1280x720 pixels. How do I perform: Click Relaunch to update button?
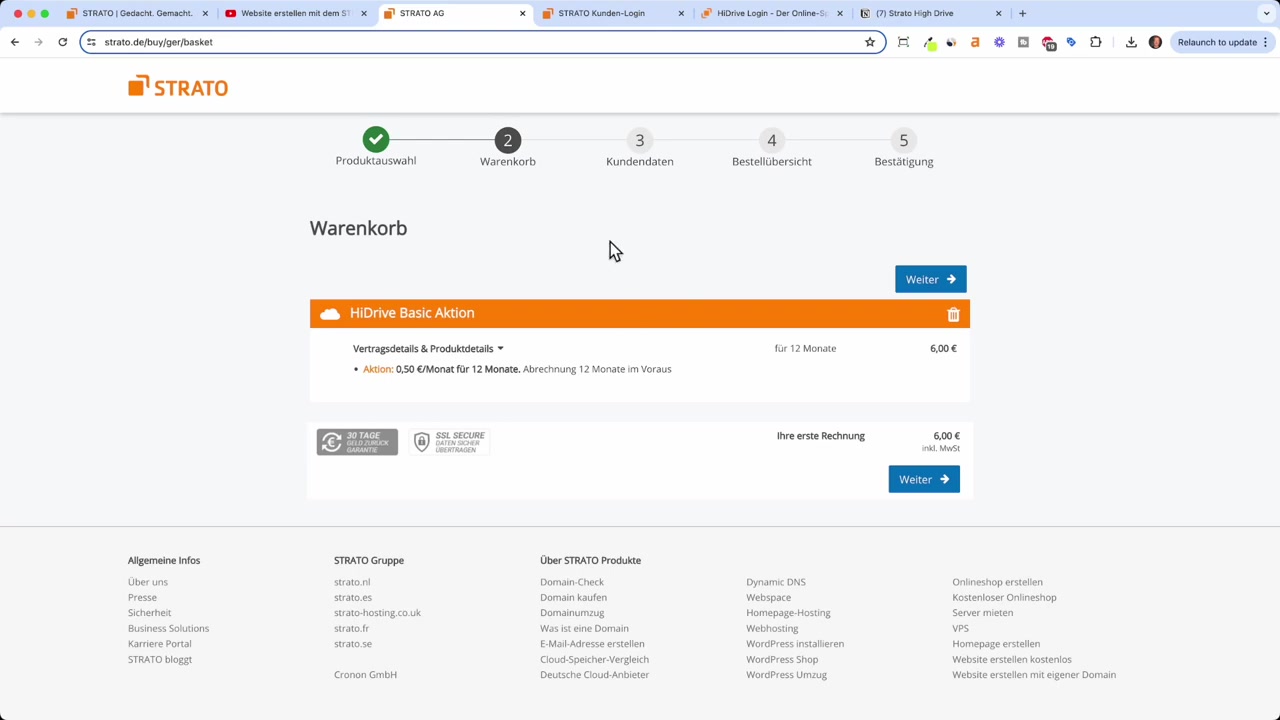(1223, 42)
